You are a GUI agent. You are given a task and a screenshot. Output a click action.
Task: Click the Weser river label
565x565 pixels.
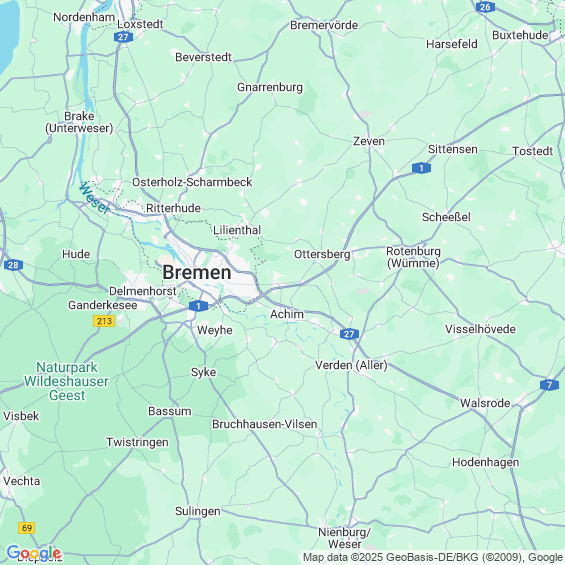94,198
